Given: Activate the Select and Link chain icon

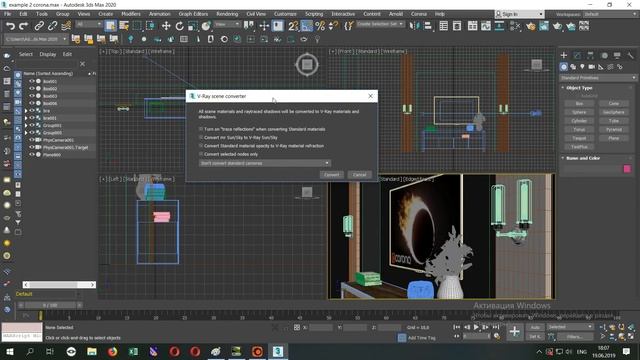Looking at the screenshot, I should click(39, 26).
